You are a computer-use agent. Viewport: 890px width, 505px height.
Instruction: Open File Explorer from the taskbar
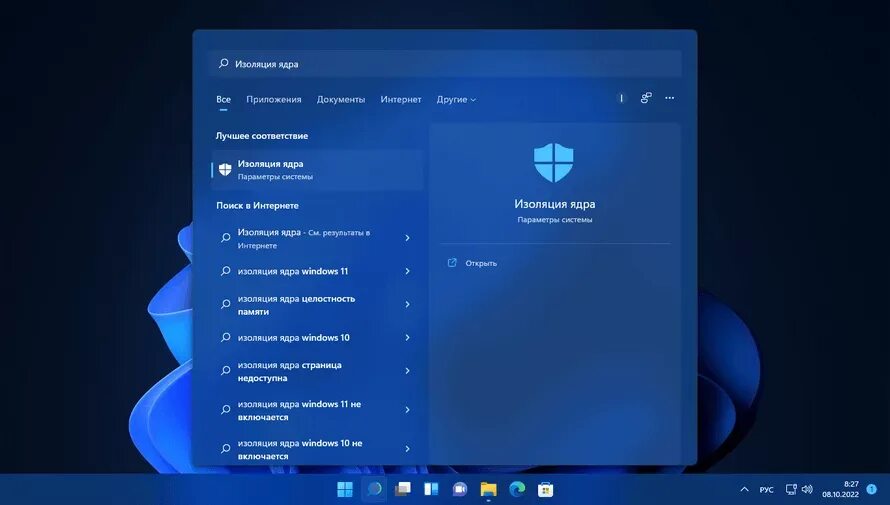pyautogui.click(x=488, y=489)
